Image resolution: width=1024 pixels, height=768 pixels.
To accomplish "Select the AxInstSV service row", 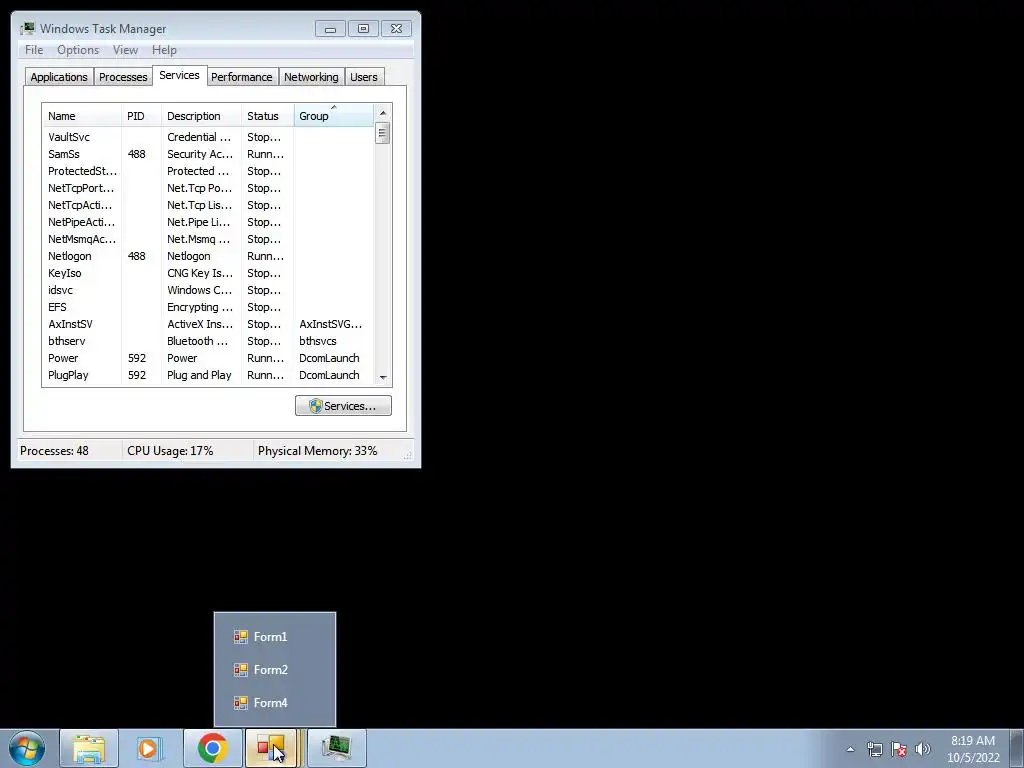I will [208, 324].
